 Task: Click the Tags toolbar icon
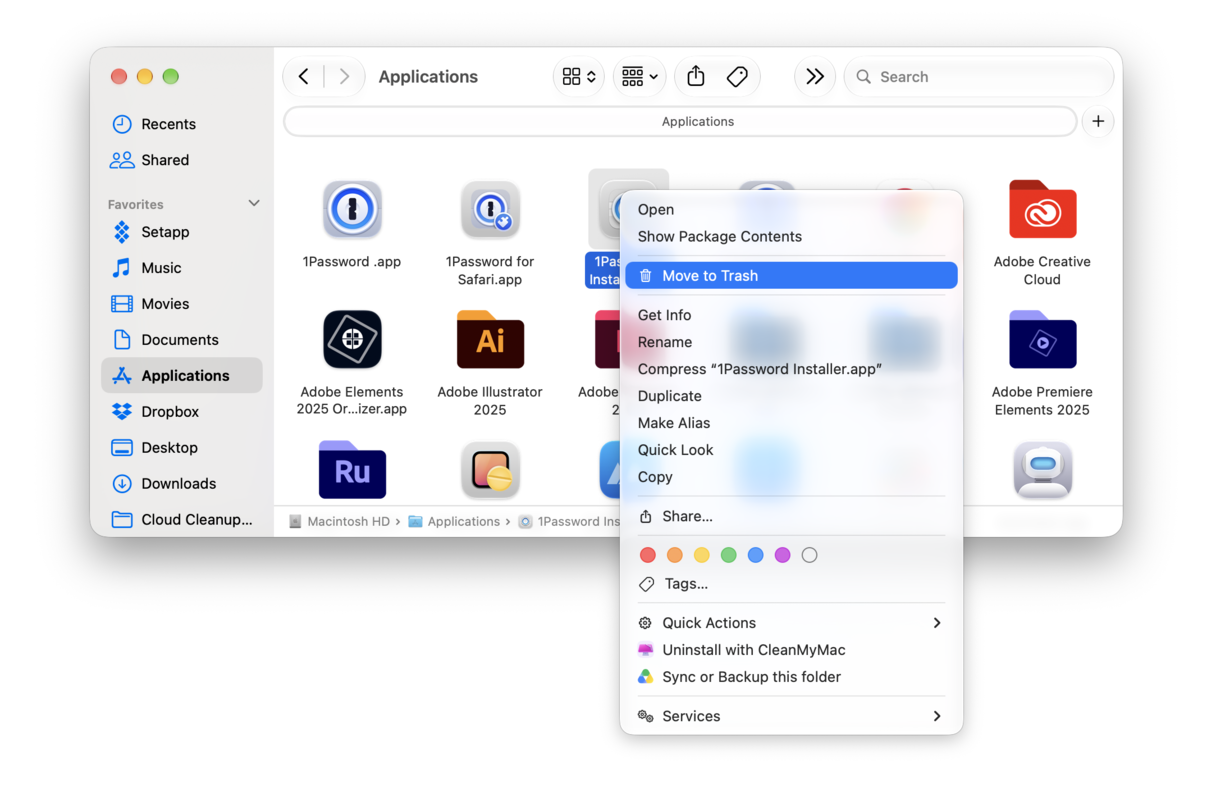tap(737, 76)
